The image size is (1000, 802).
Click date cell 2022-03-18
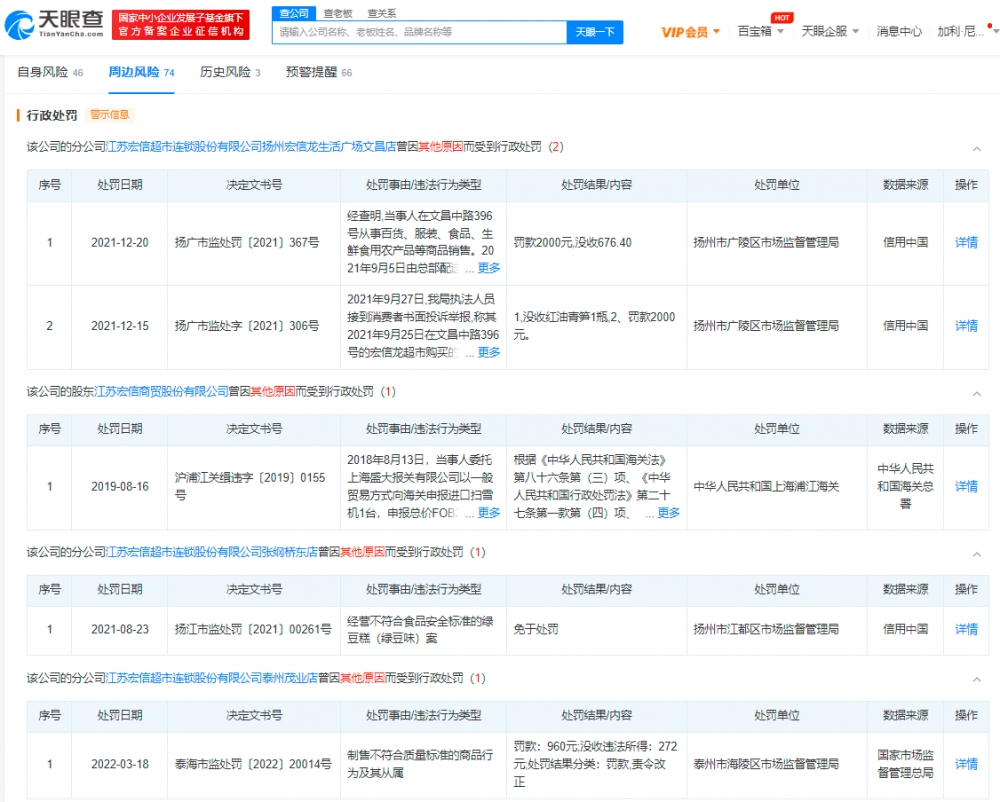coord(119,764)
